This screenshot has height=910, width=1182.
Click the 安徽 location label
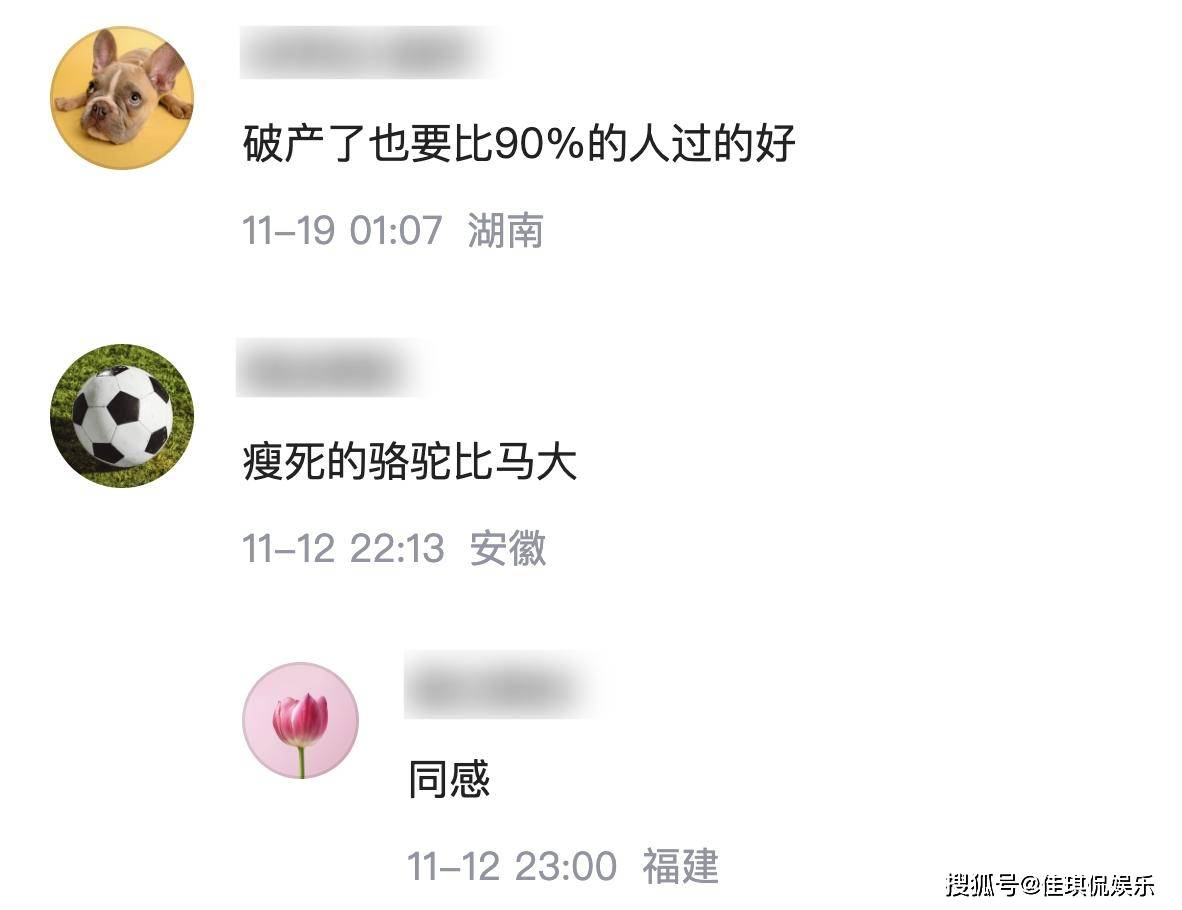(x=507, y=548)
